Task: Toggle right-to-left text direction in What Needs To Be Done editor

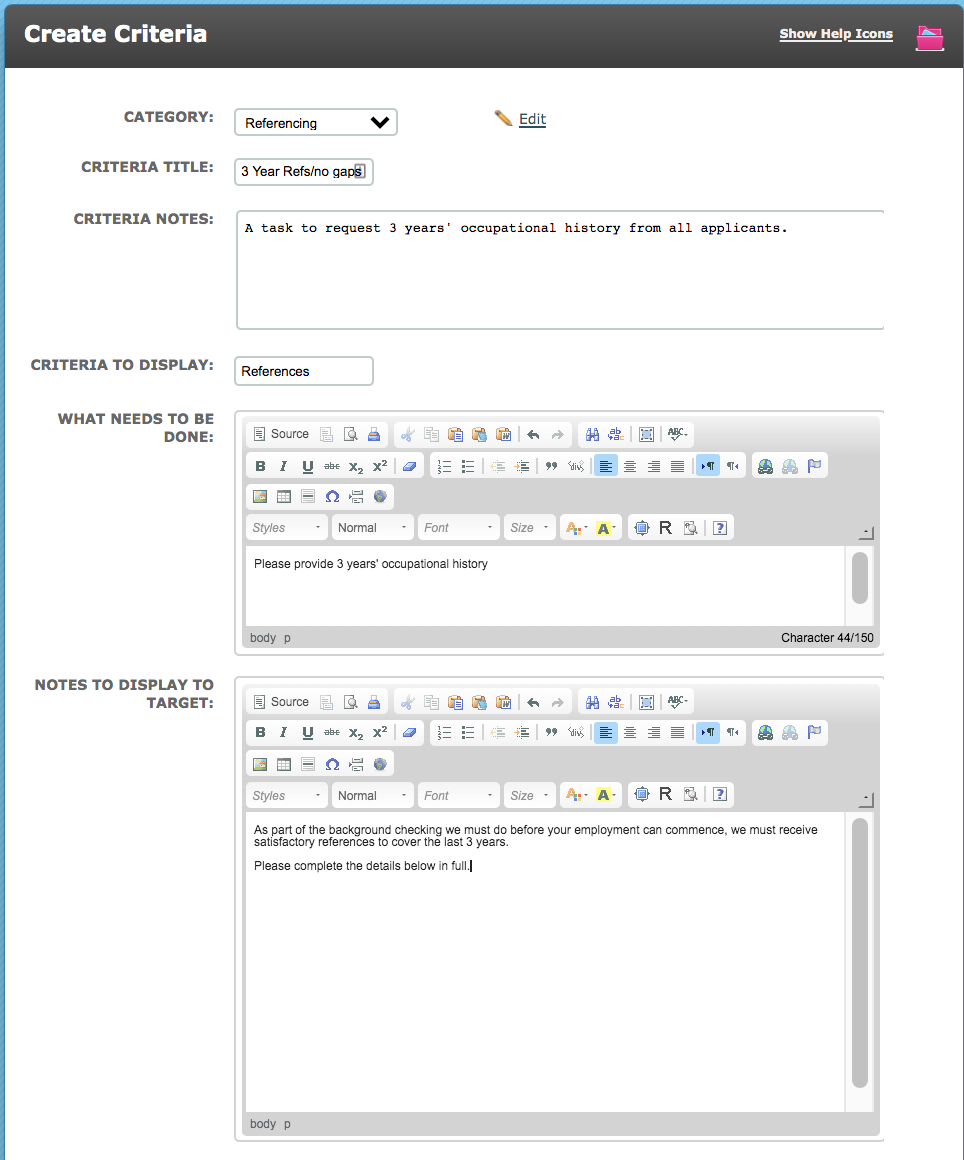Action: [x=732, y=466]
